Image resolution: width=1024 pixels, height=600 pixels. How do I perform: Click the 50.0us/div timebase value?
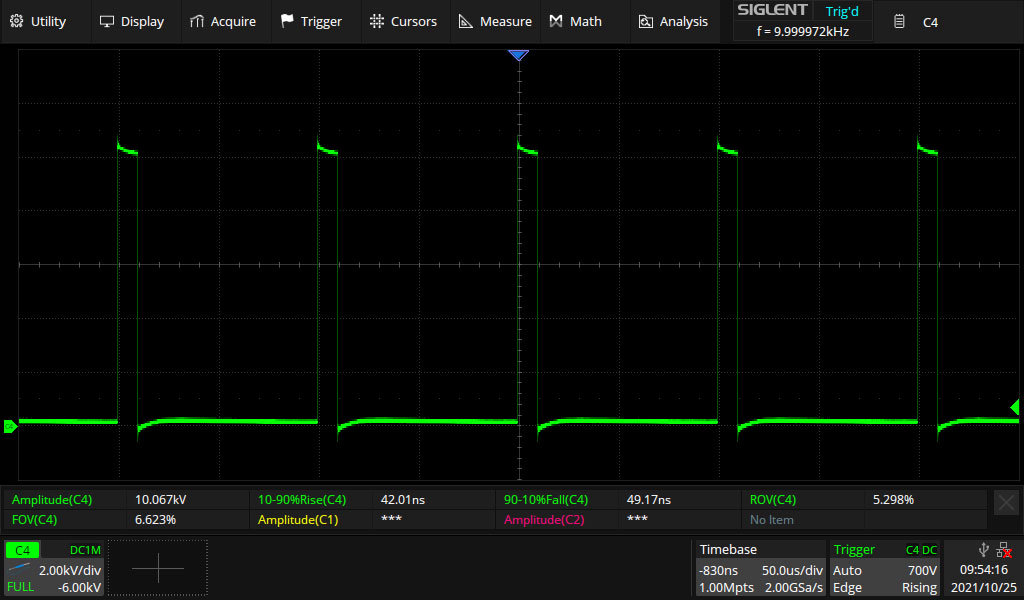(x=792, y=570)
